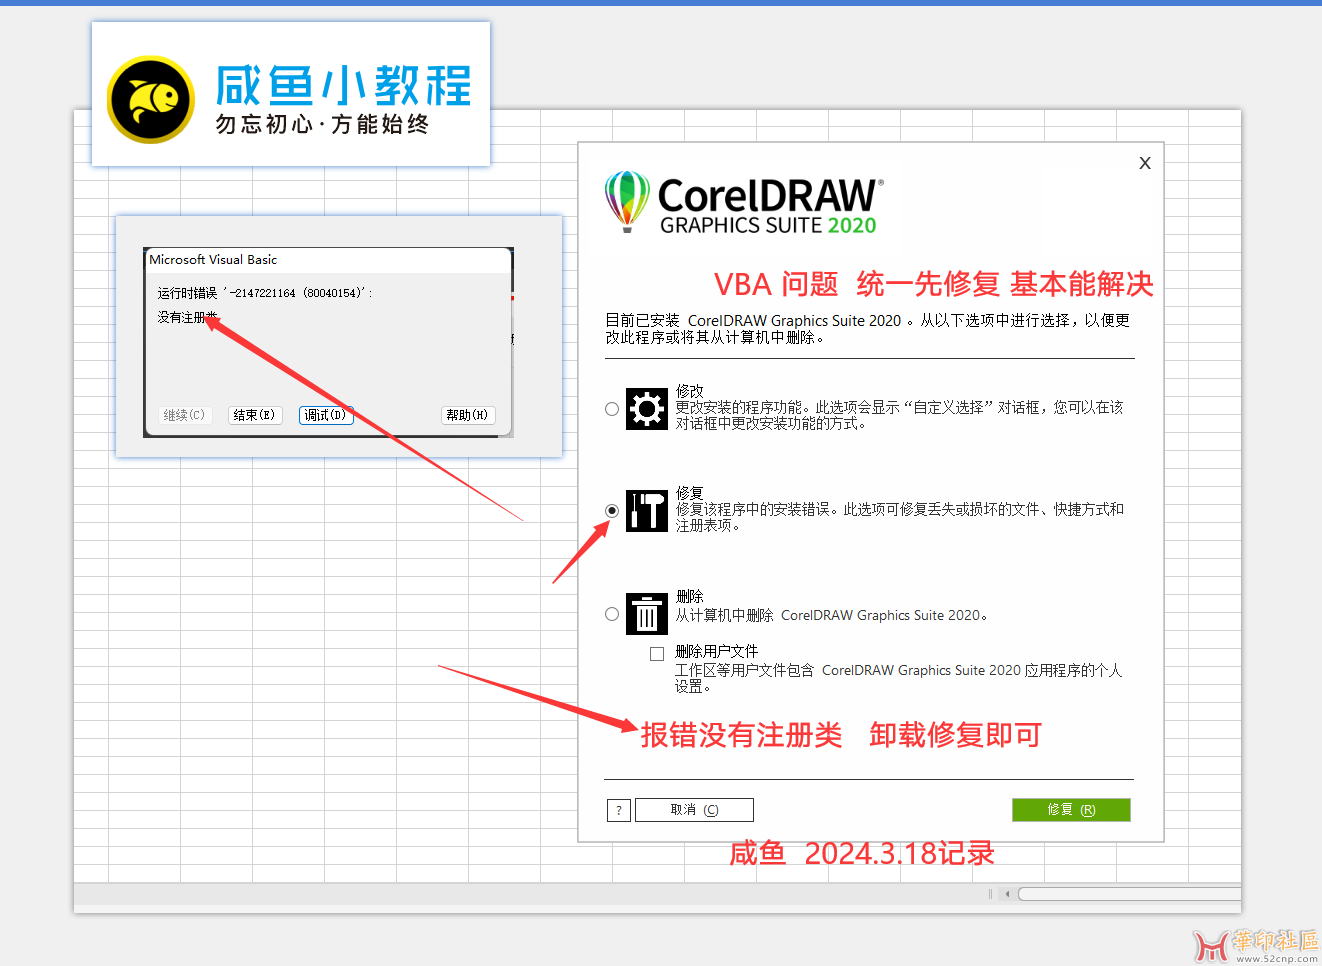Click the tools icon beside 修复 option

(646, 510)
